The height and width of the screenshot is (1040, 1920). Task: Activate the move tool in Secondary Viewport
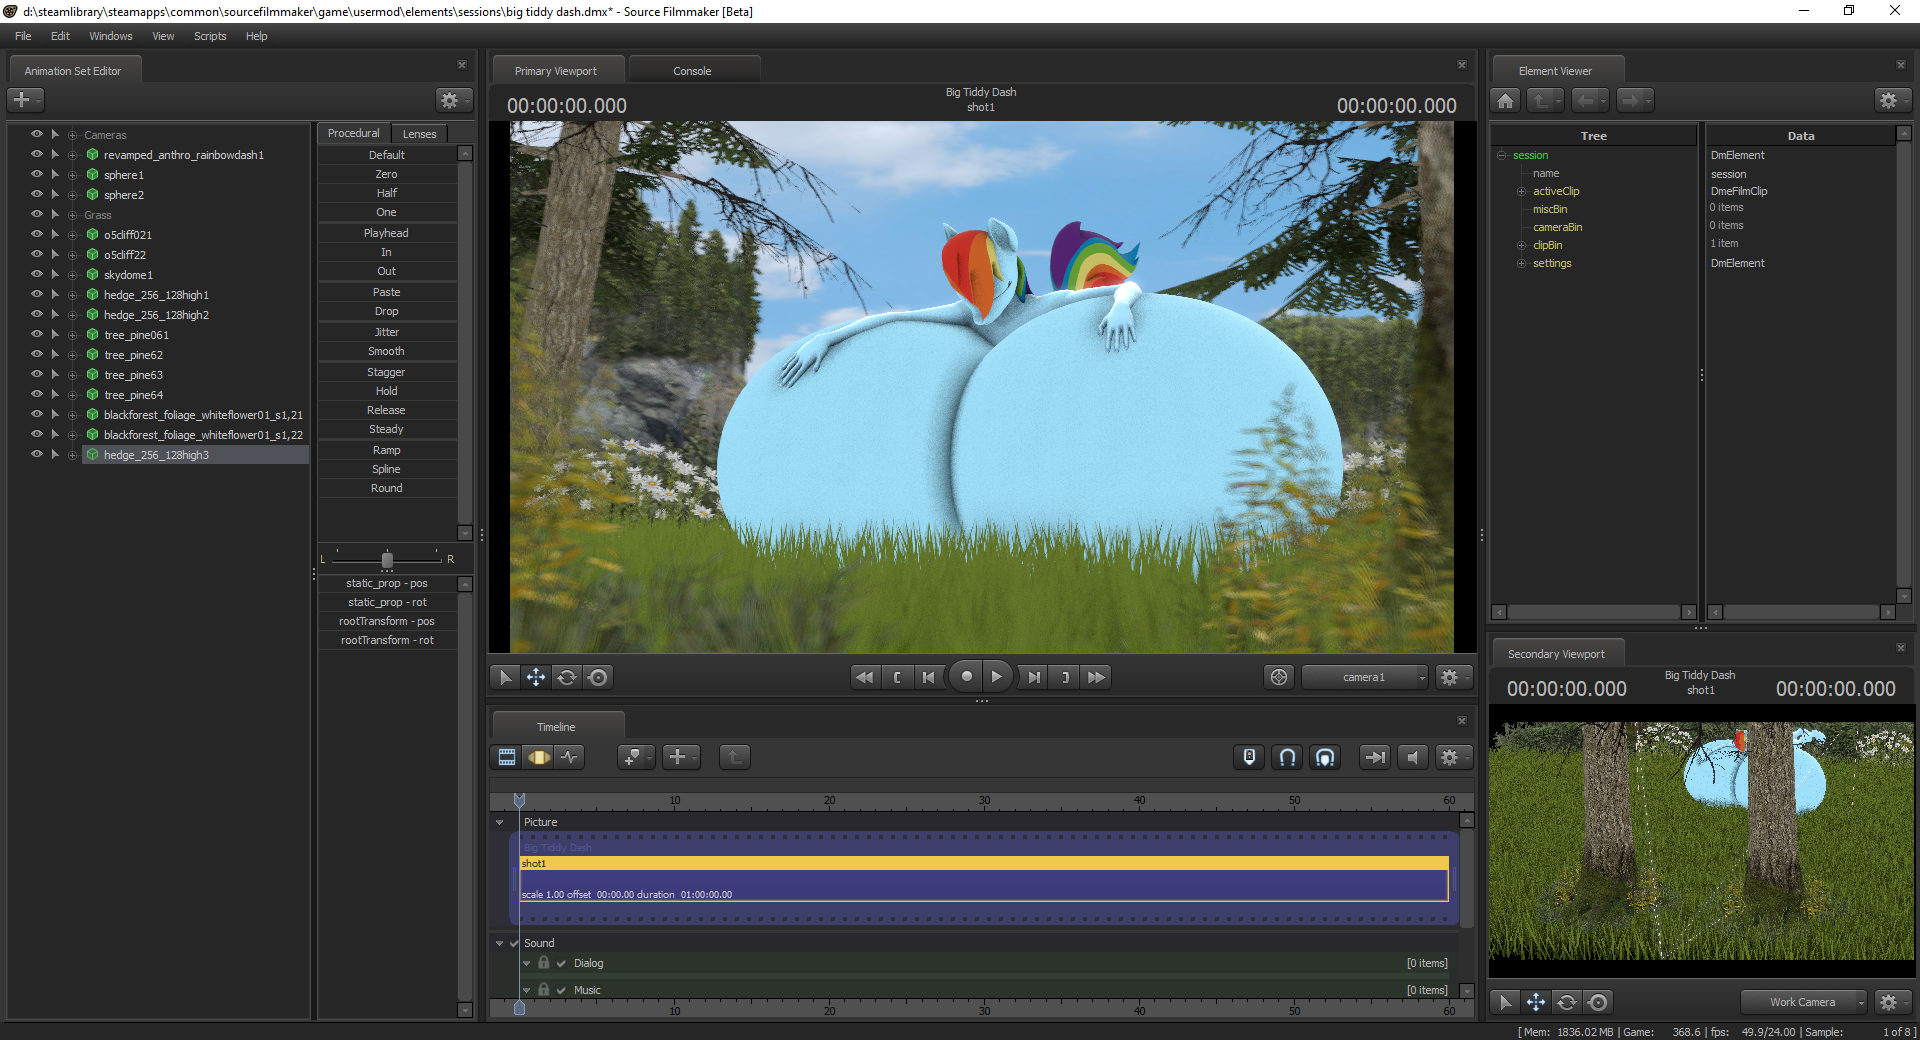tap(1536, 1002)
